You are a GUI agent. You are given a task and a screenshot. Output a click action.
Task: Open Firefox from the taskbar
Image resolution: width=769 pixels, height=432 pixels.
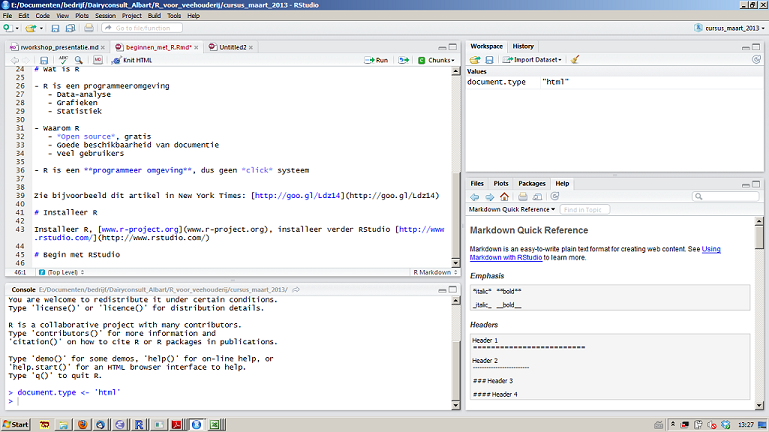(82, 424)
